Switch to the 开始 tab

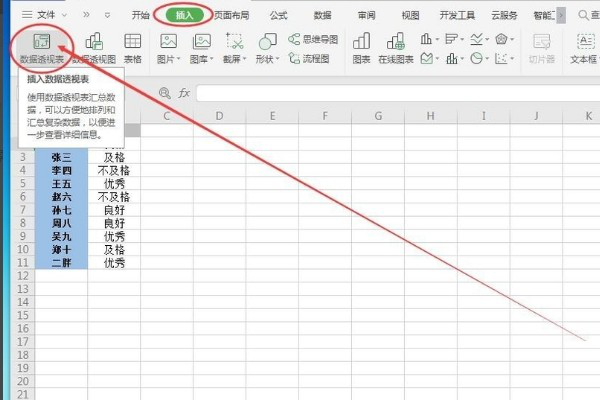(140, 15)
